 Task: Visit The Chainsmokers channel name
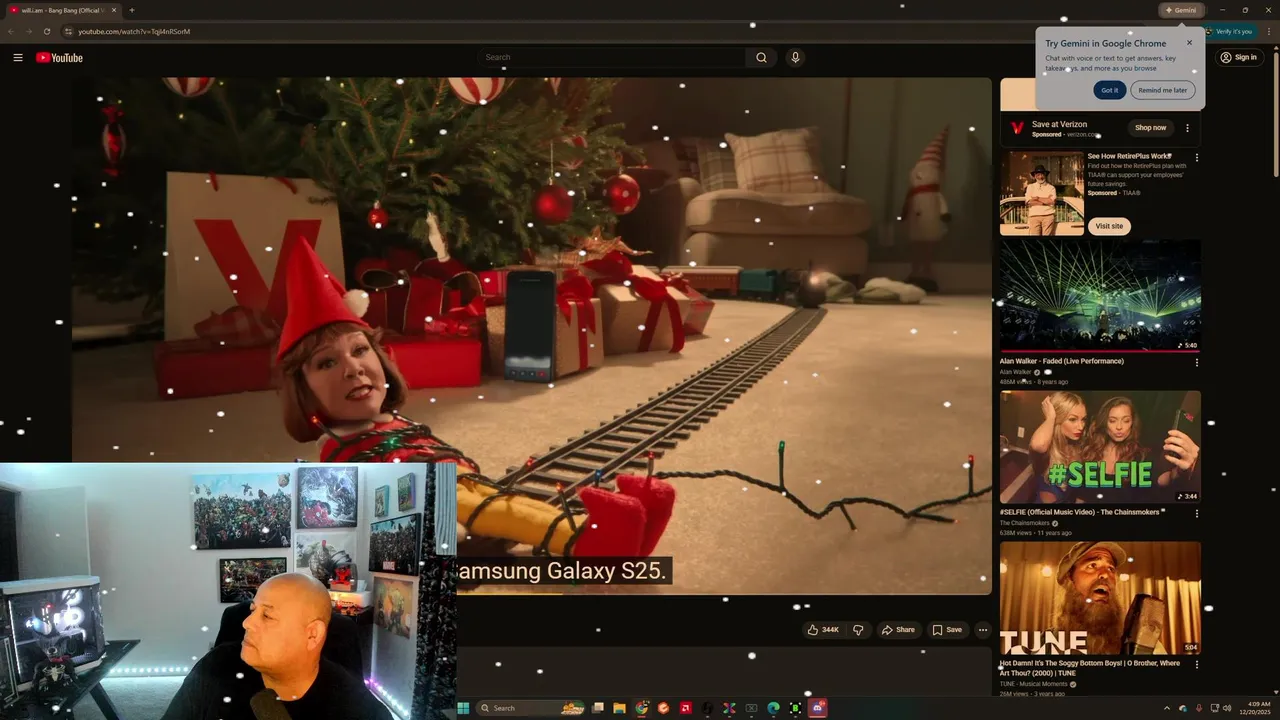(1025, 523)
